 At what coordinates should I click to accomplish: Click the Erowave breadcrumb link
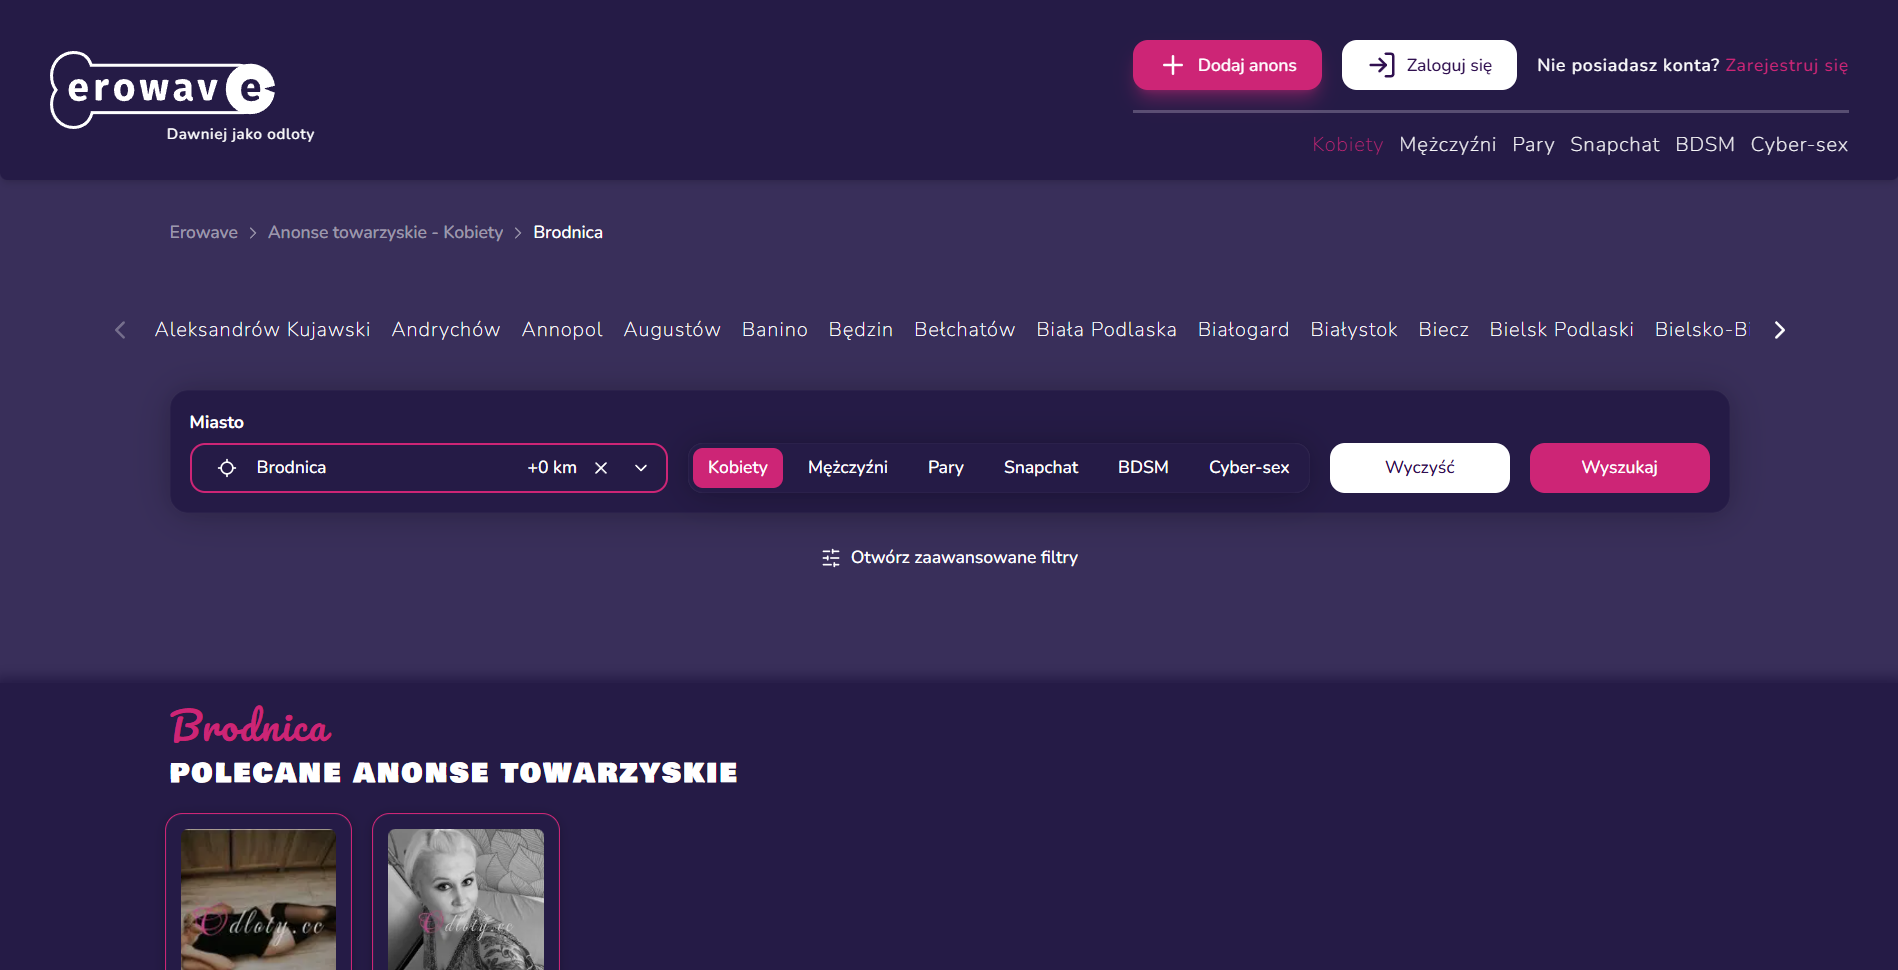tap(204, 232)
